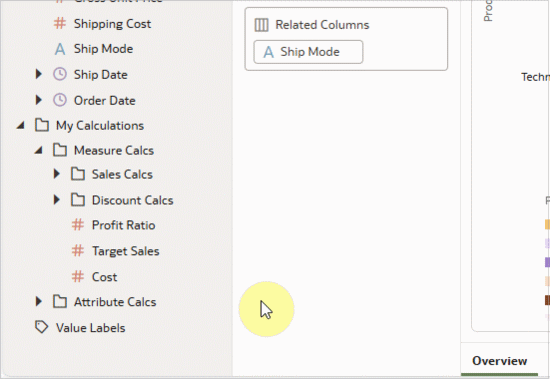This screenshot has width=550, height=379.
Task: Expand the Discount Calcs folder
Action: 56,200
